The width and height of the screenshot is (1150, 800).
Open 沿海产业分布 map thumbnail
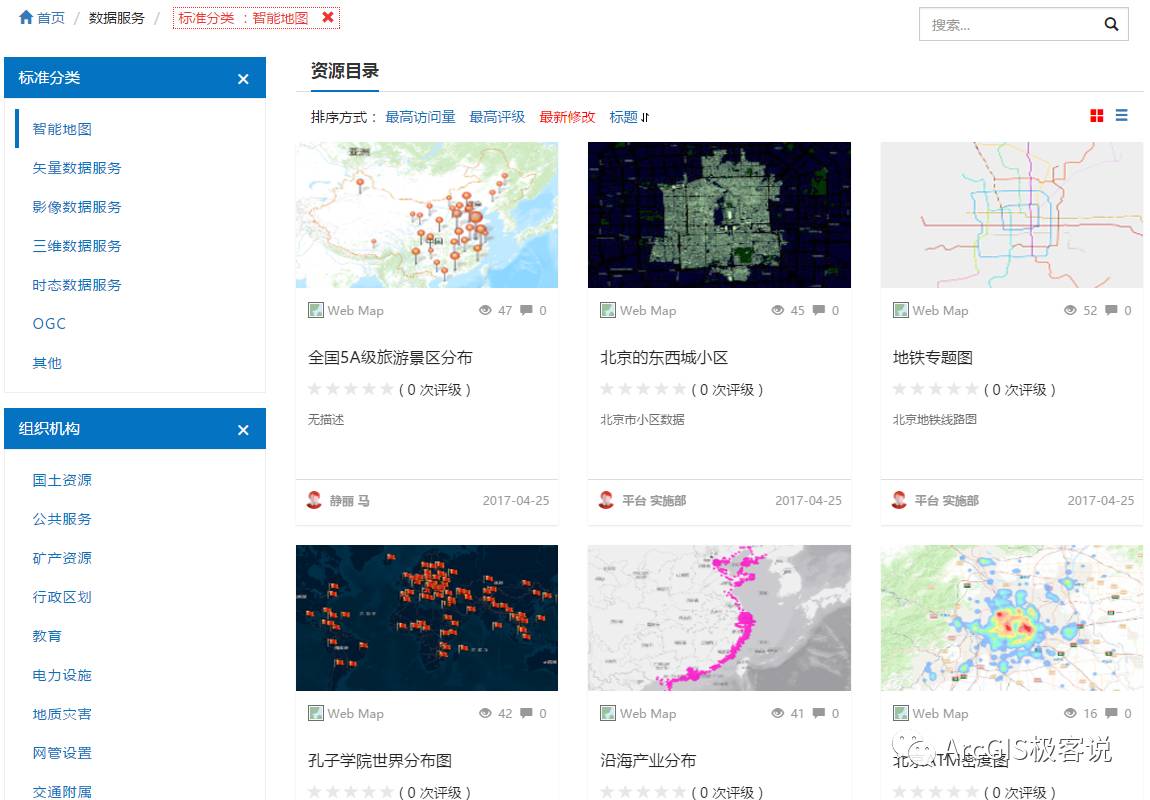(719, 617)
